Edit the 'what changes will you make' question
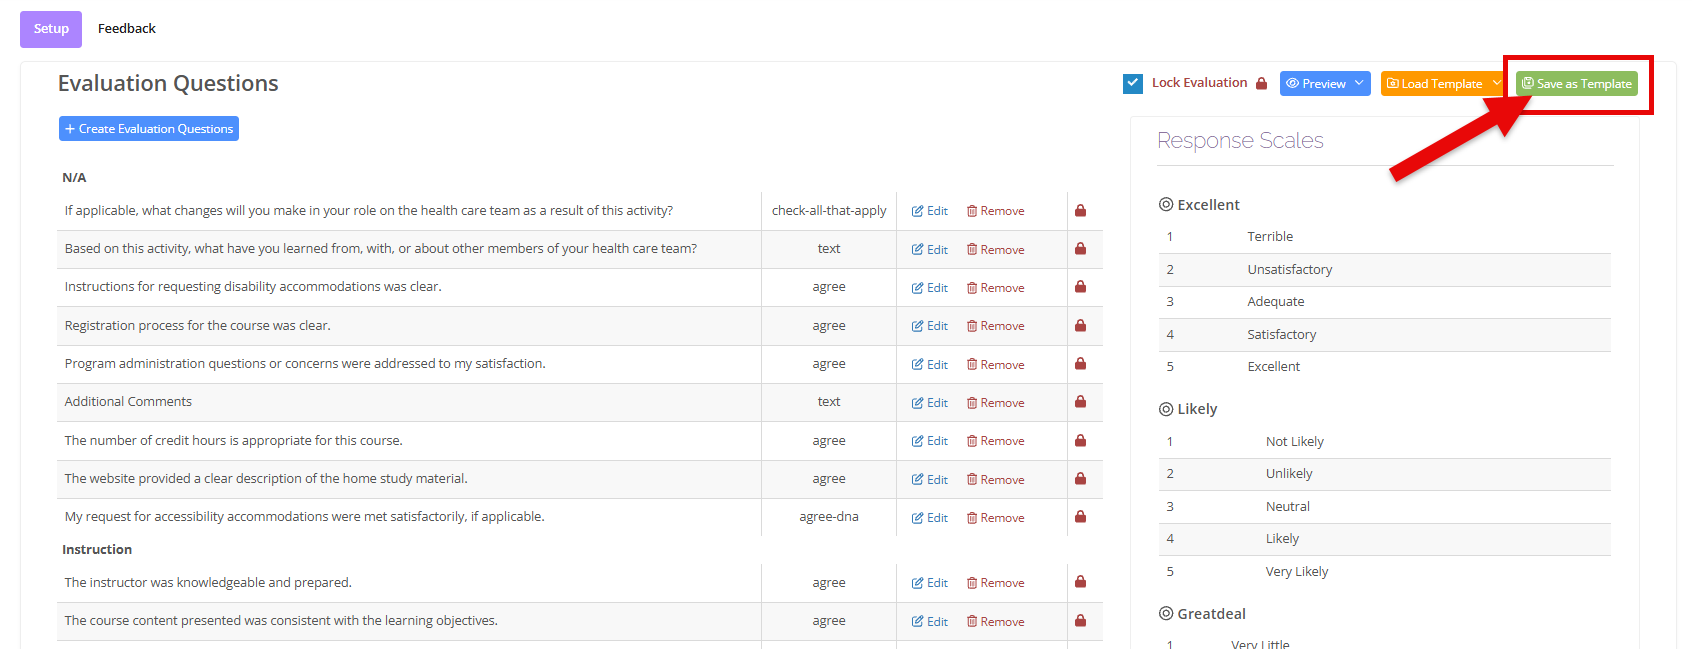1692x649 pixels. point(930,211)
